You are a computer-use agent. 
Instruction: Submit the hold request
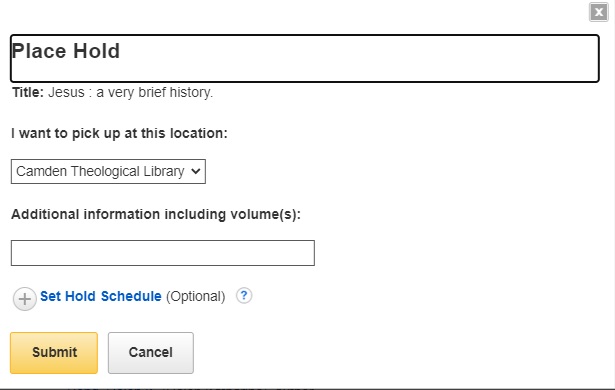pos(54,353)
